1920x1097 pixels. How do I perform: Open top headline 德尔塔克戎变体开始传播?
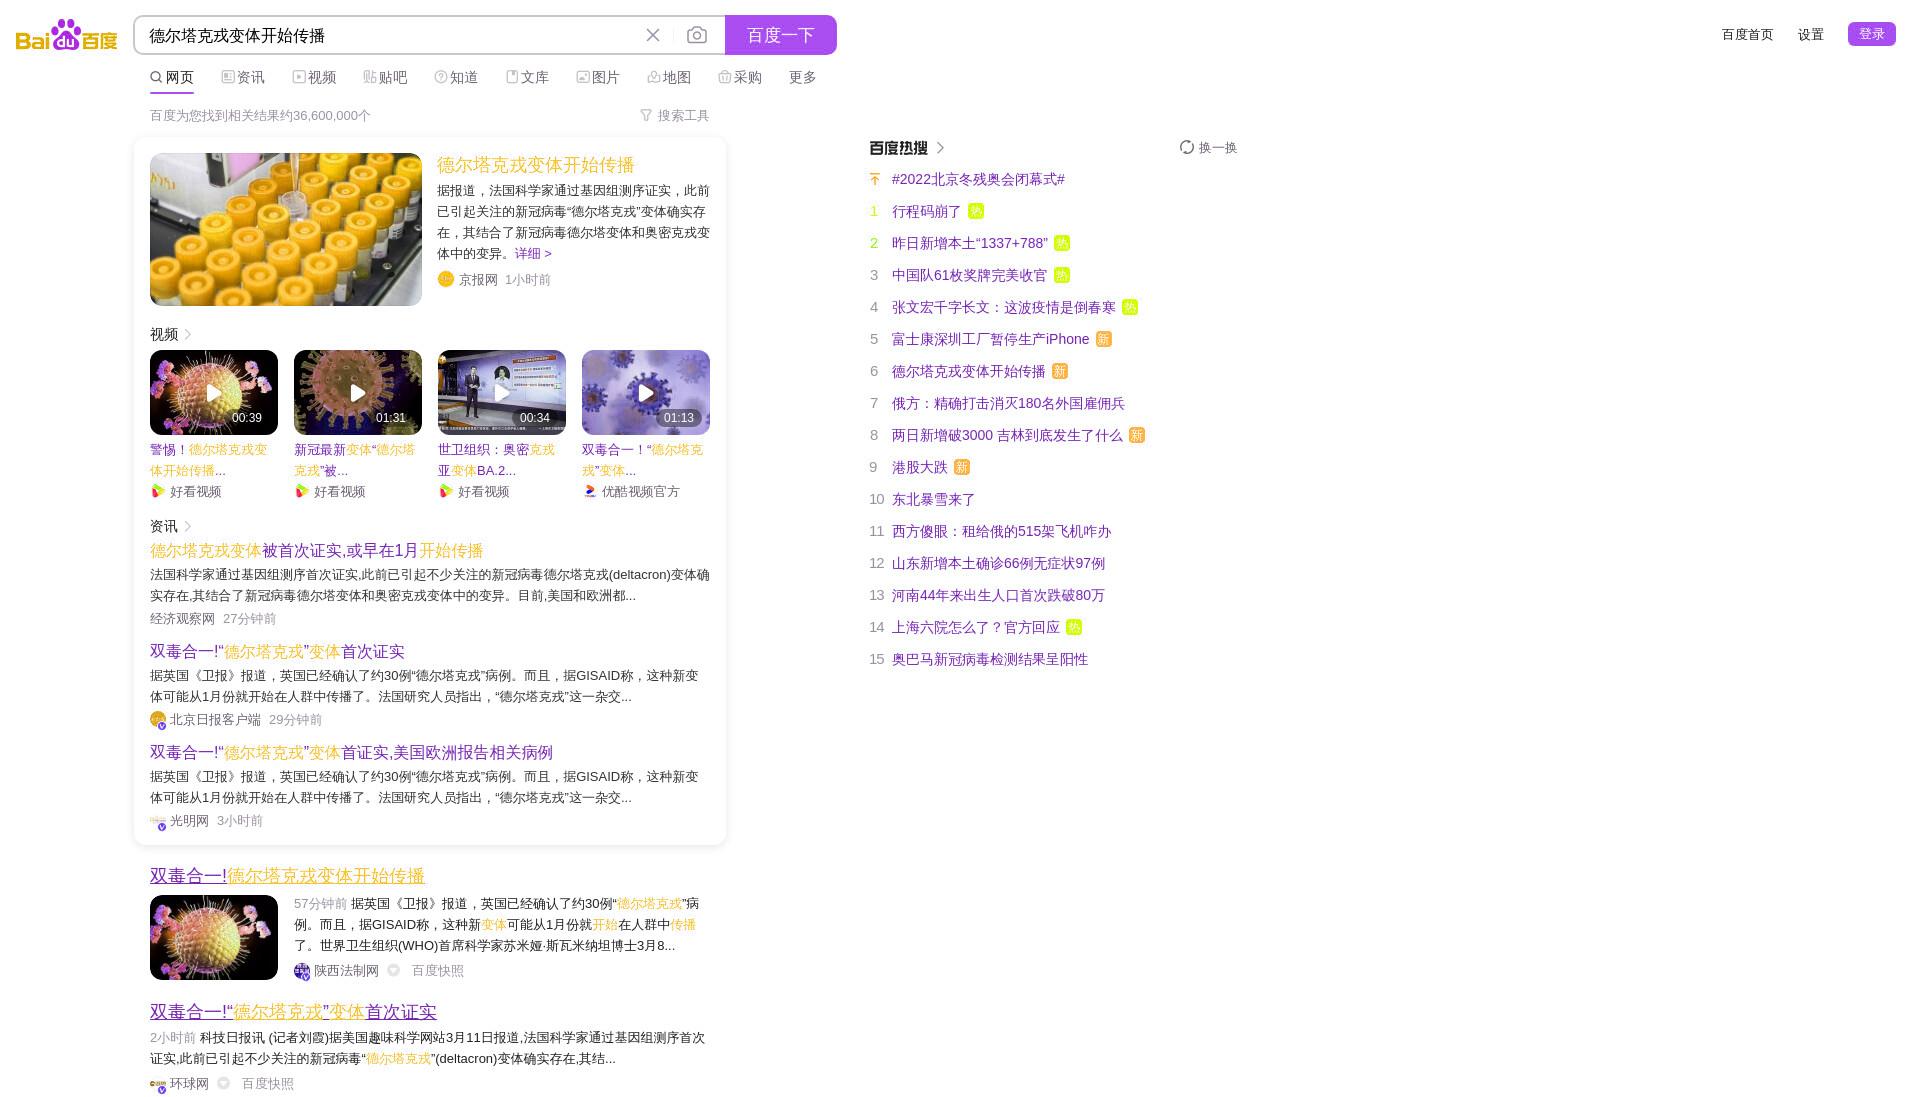[x=536, y=165]
